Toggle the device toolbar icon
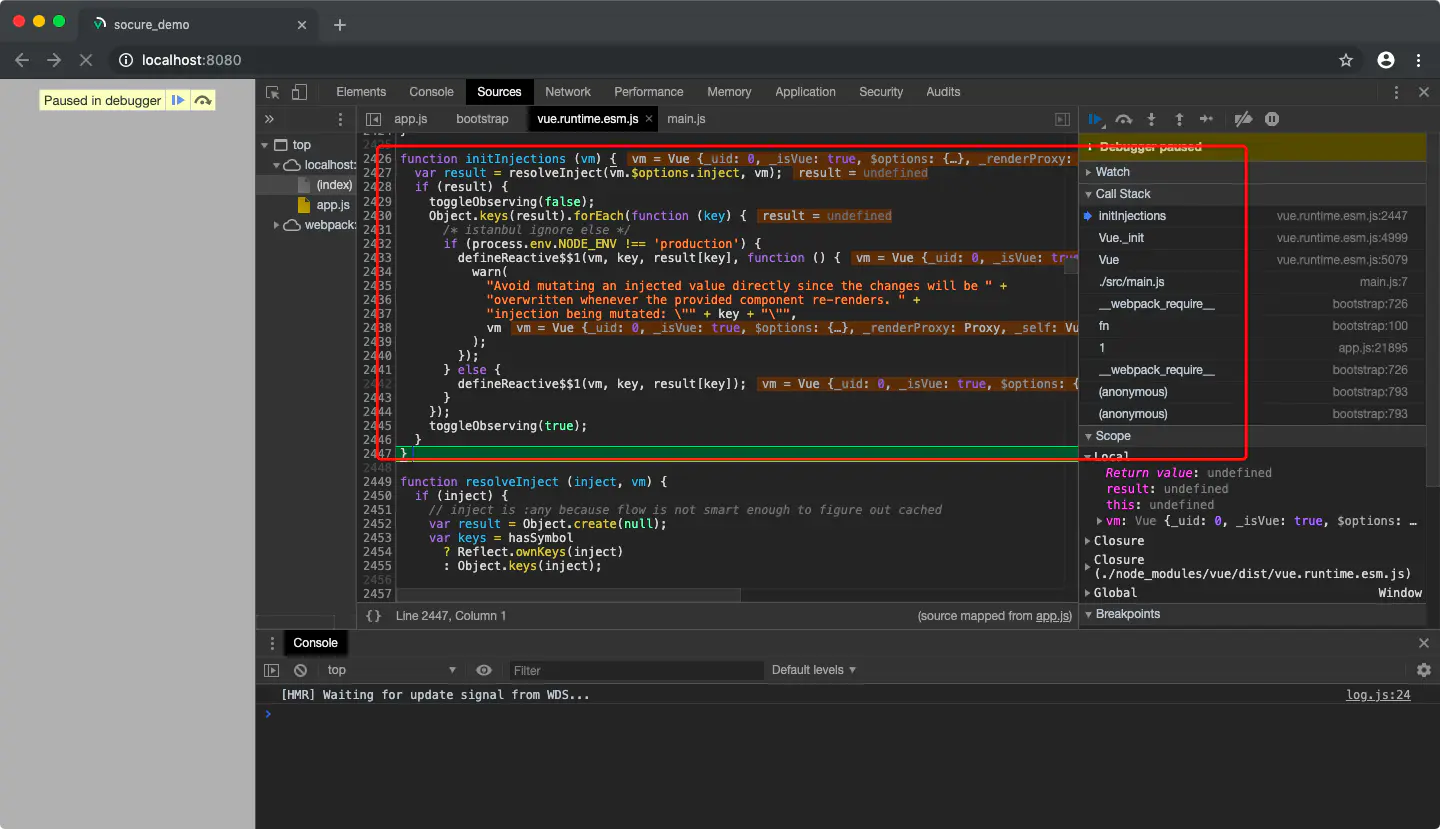Screen dimensions: 1440x829 point(299,92)
